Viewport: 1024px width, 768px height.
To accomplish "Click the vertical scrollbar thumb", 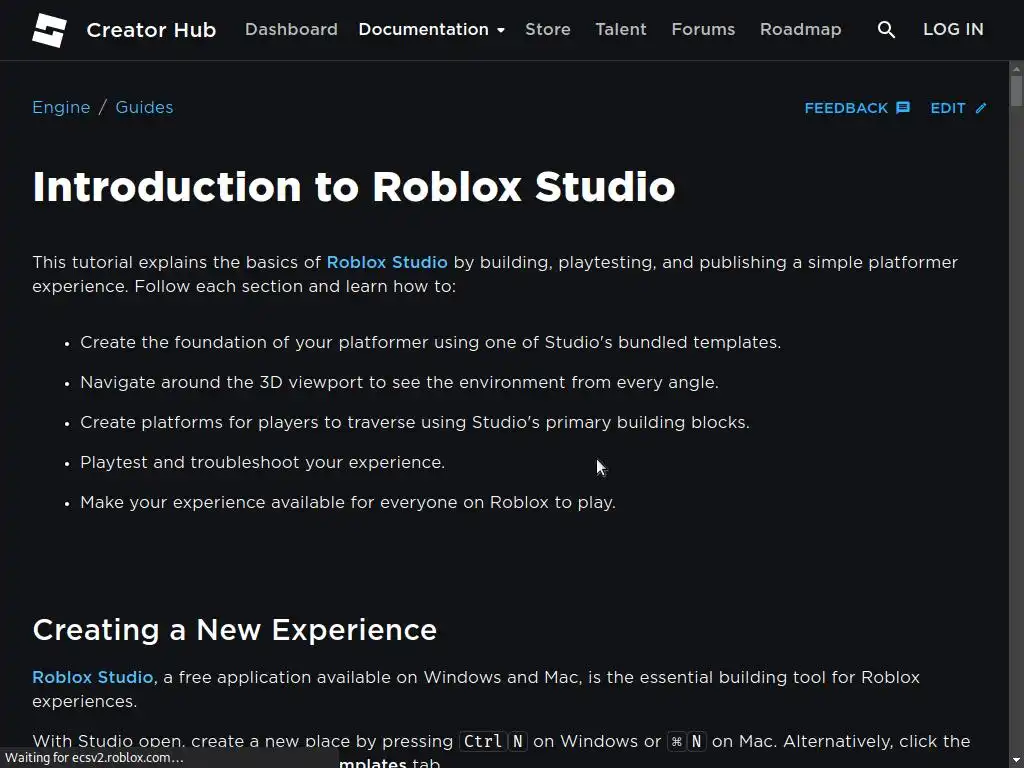I will pos(1016,91).
